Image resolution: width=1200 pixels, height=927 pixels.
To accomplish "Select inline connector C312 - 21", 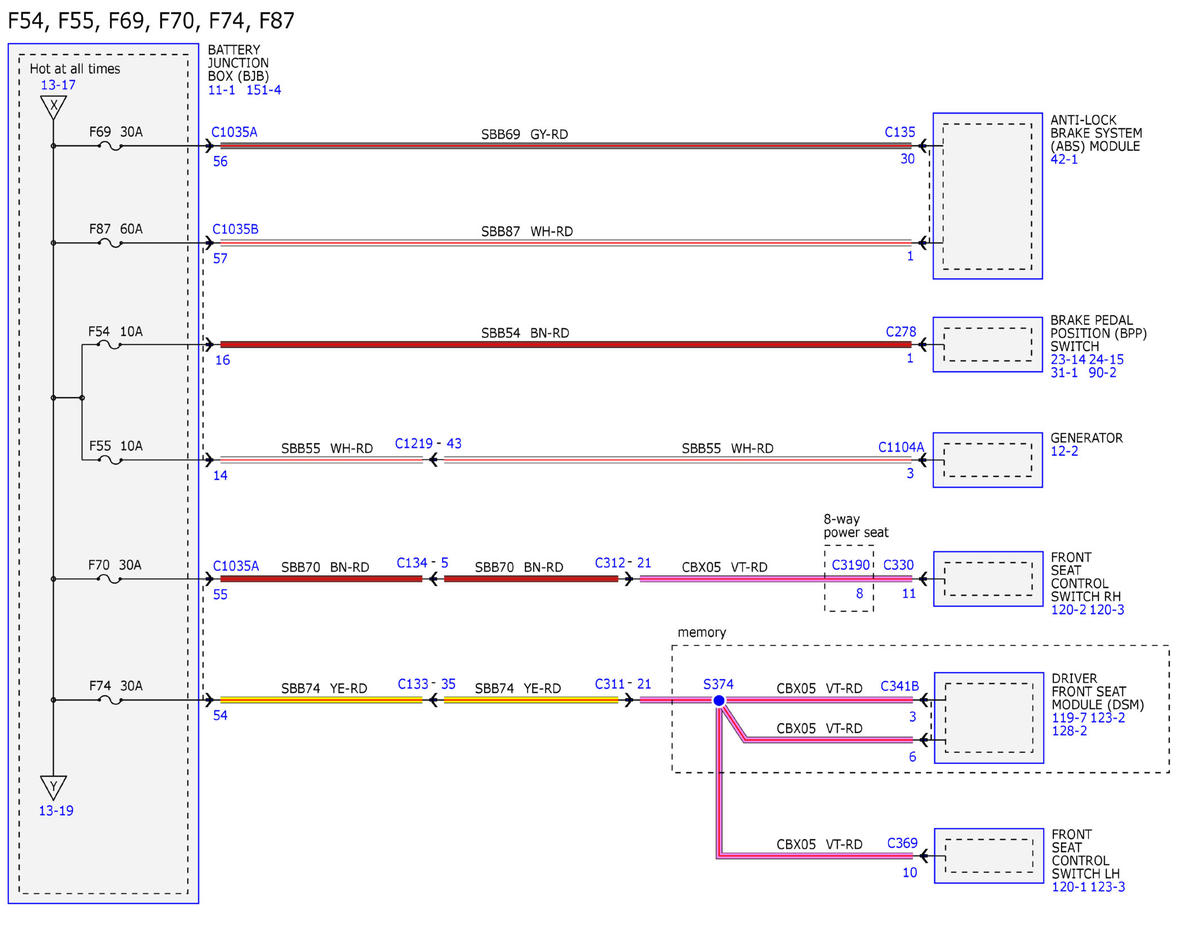I will 622,563.
